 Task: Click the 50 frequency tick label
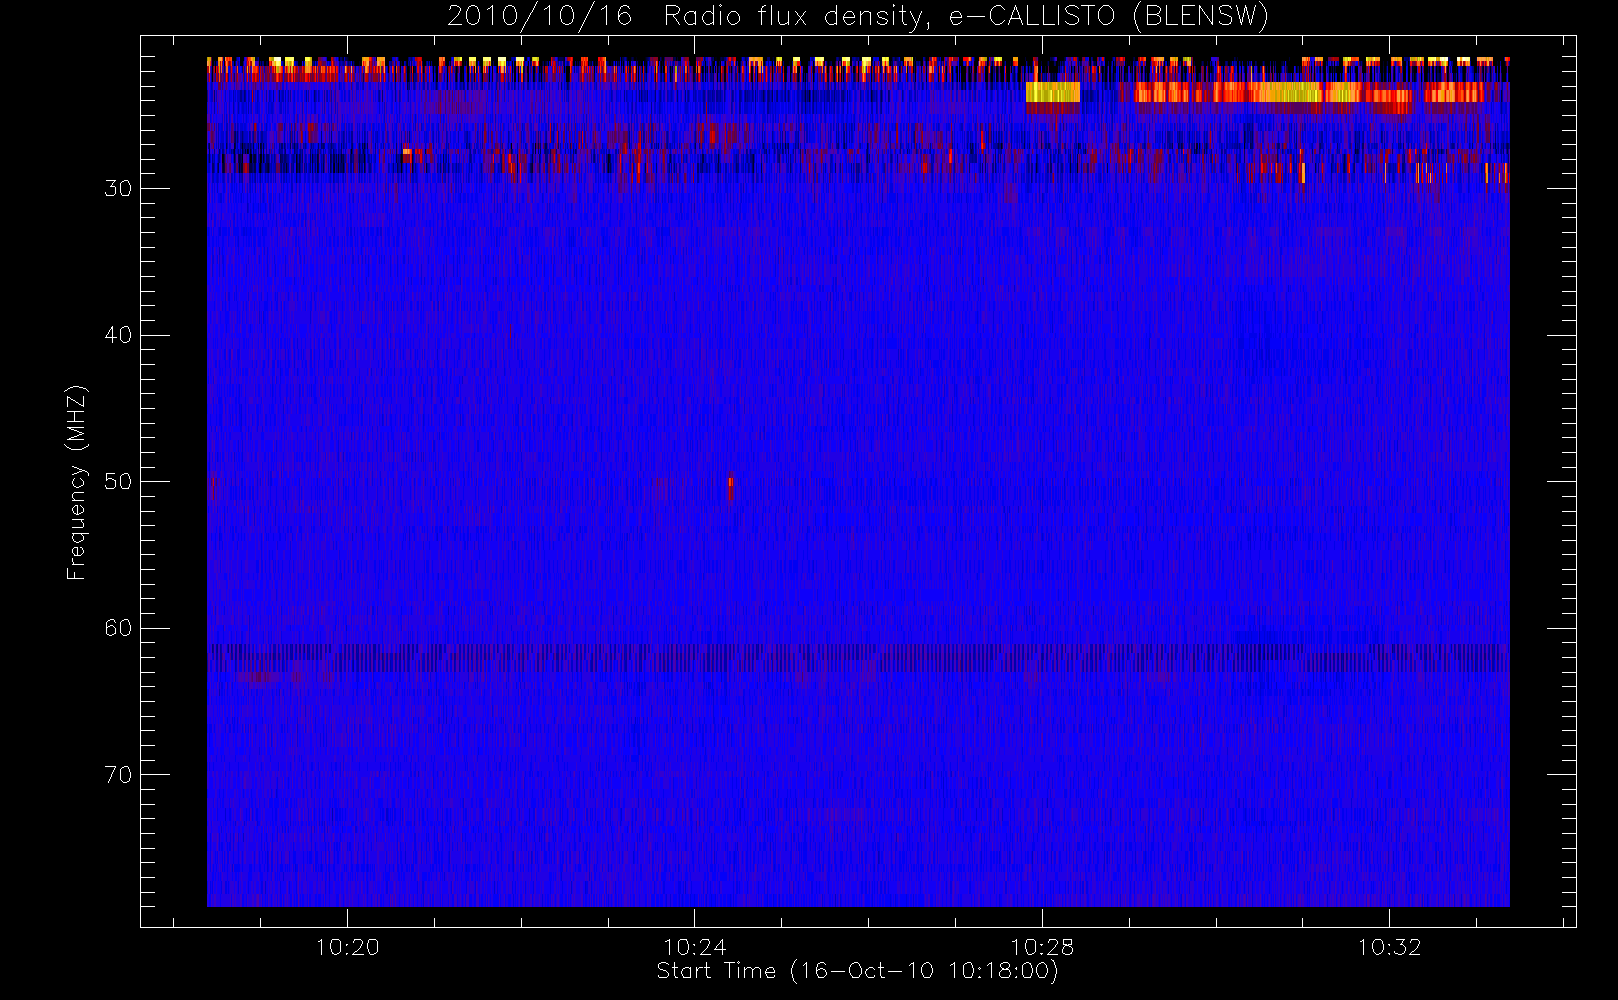(118, 481)
